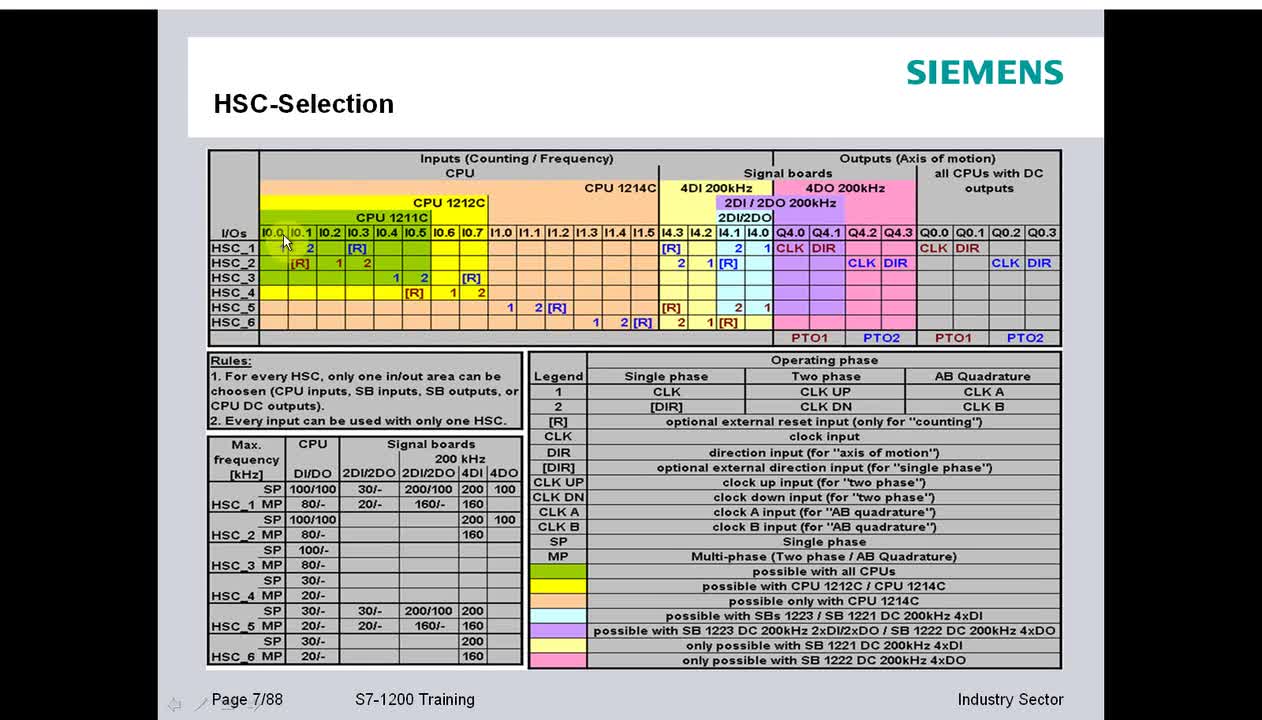Click the 'CPU 1212C' header band label
This screenshot has height=720, width=1262.
449,203
